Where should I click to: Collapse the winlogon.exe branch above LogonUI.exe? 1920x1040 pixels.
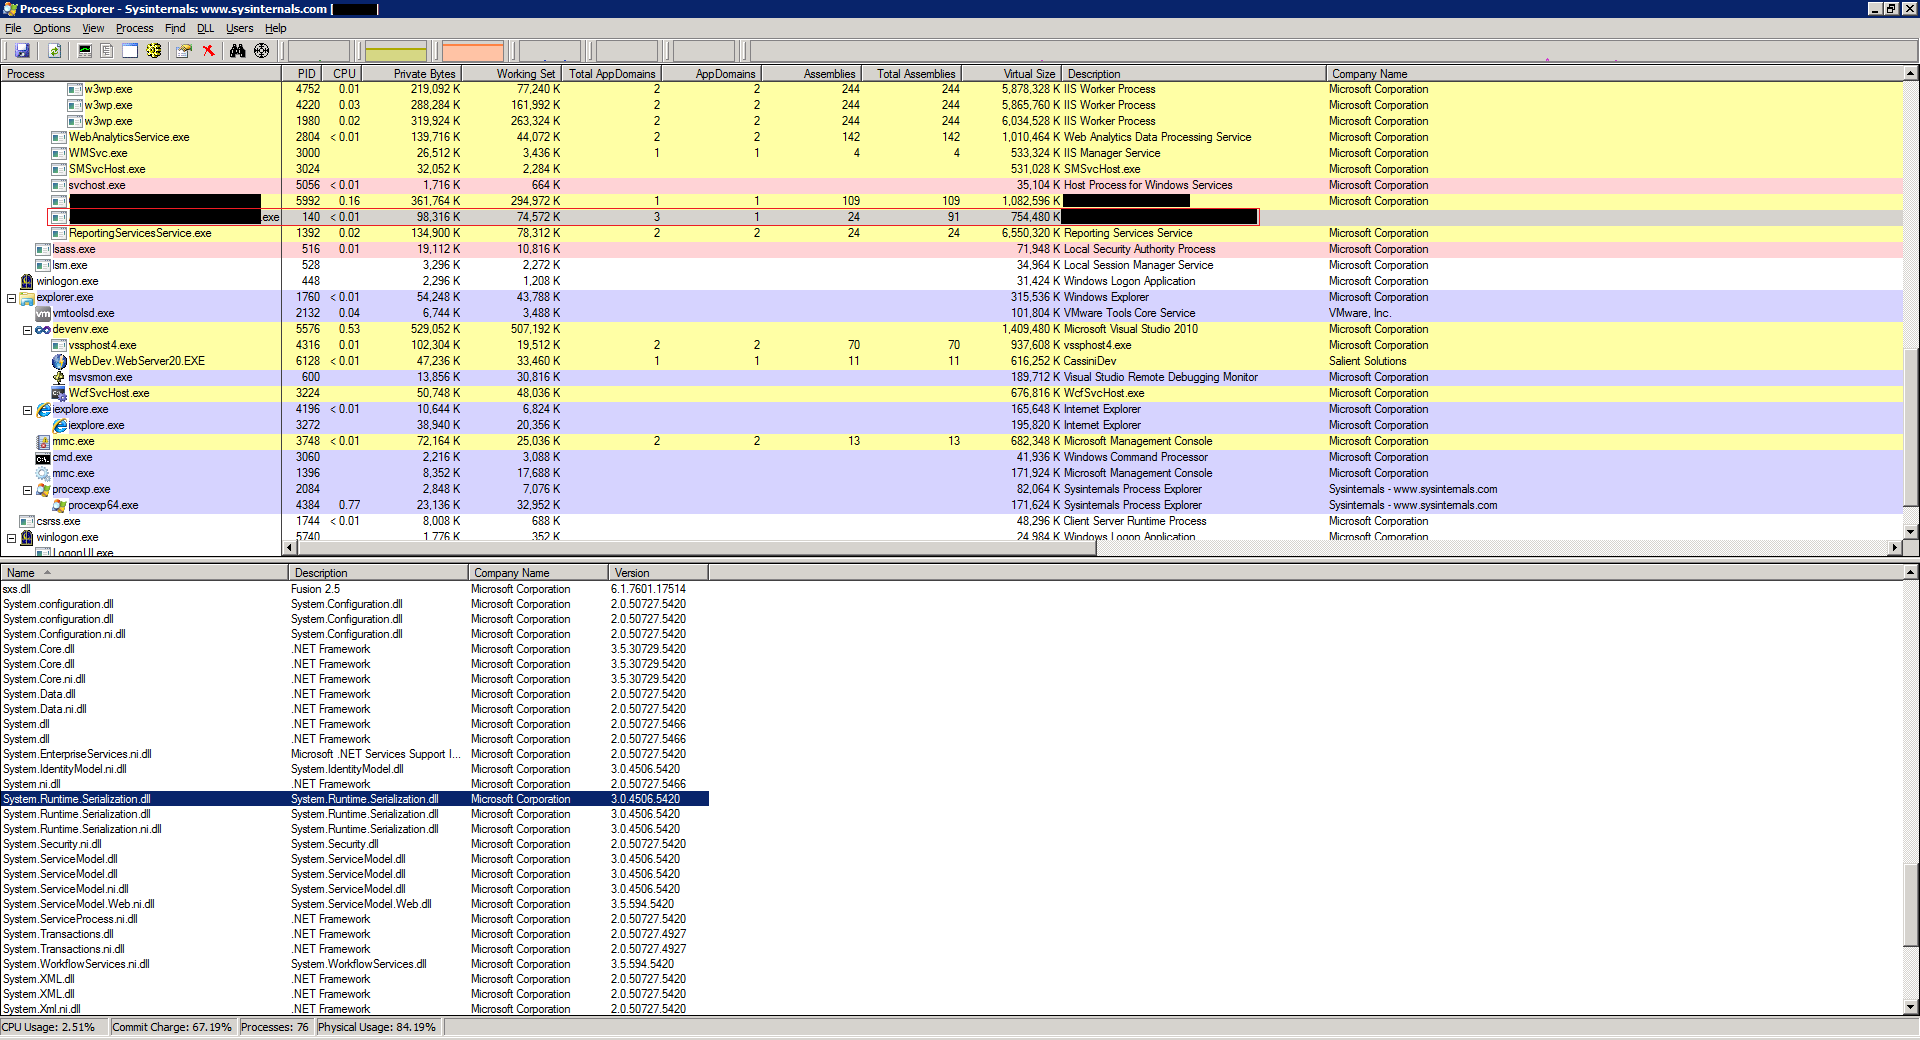(11, 538)
